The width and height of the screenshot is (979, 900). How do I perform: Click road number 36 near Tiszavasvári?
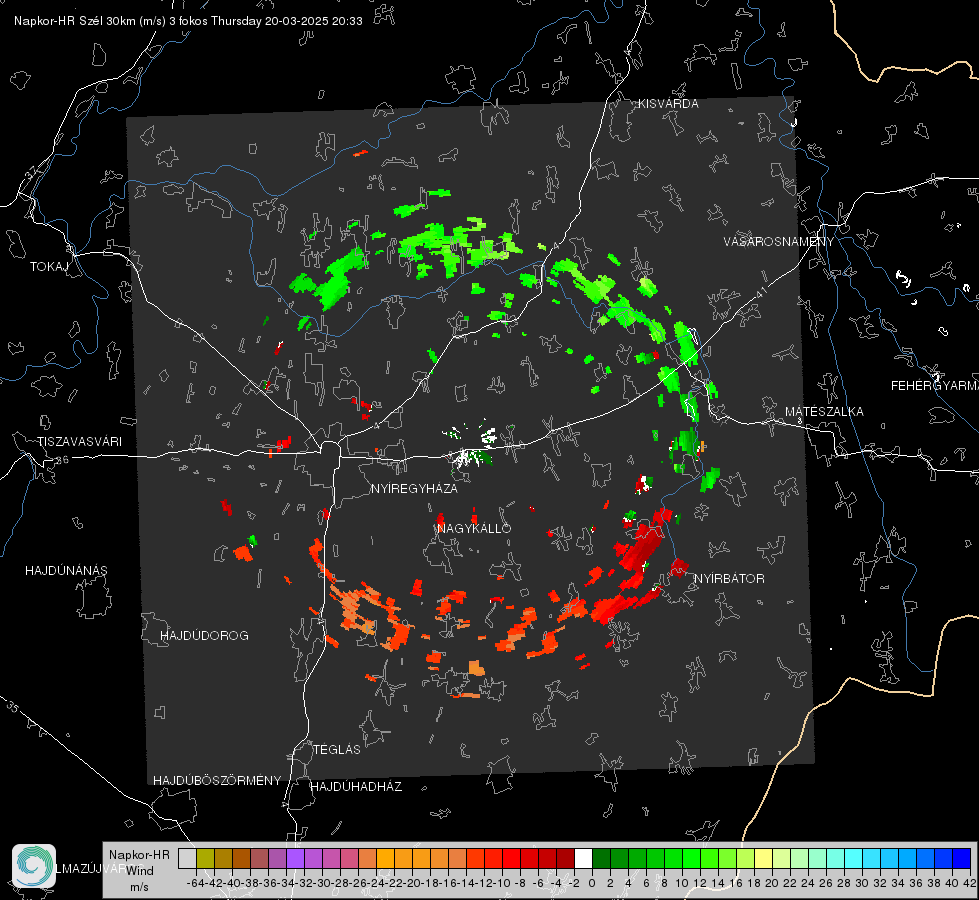pyautogui.click(x=62, y=460)
